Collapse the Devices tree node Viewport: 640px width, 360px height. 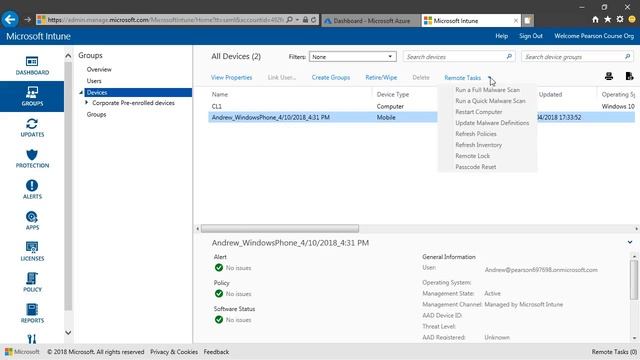81,93
